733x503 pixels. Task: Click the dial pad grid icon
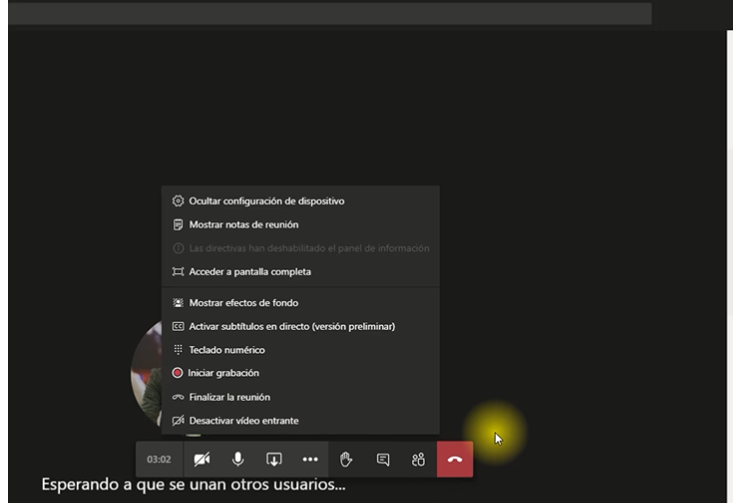[x=178, y=350]
